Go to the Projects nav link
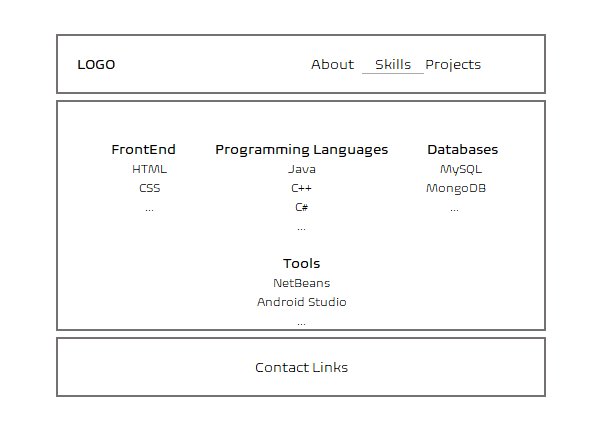 pos(453,65)
